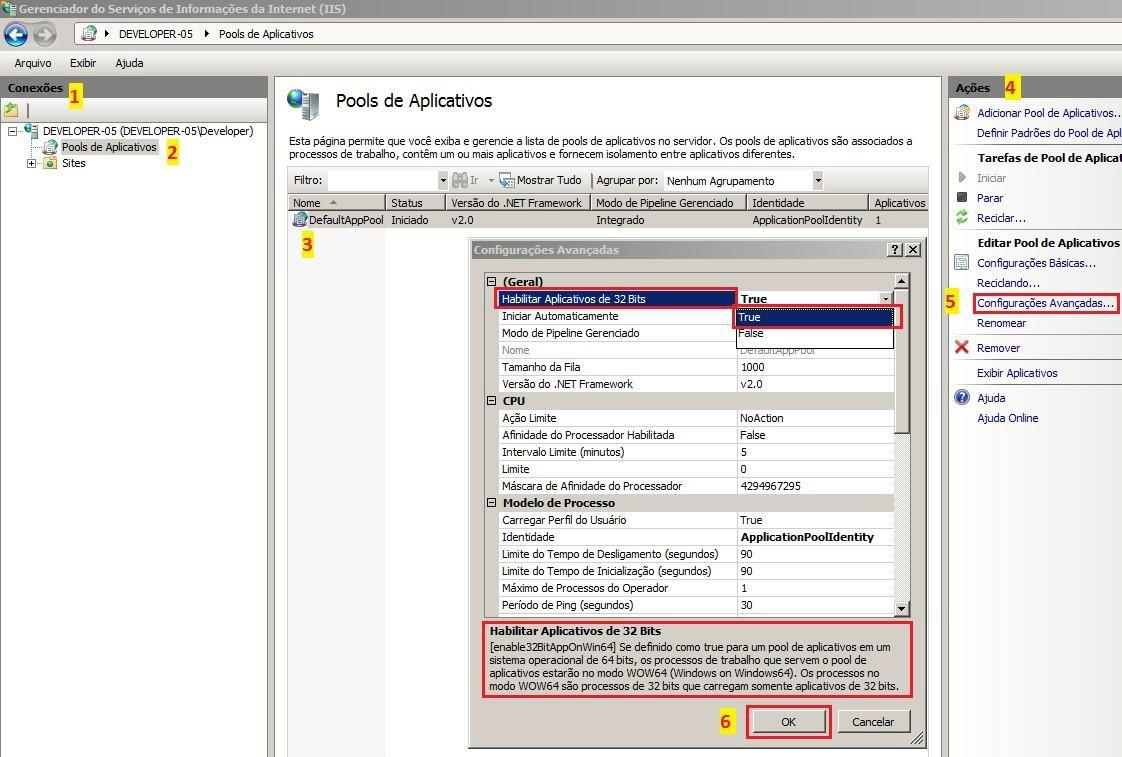Click the DEVELOPER-05 server tree icon
1122x757 pixels.
tap(31, 130)
